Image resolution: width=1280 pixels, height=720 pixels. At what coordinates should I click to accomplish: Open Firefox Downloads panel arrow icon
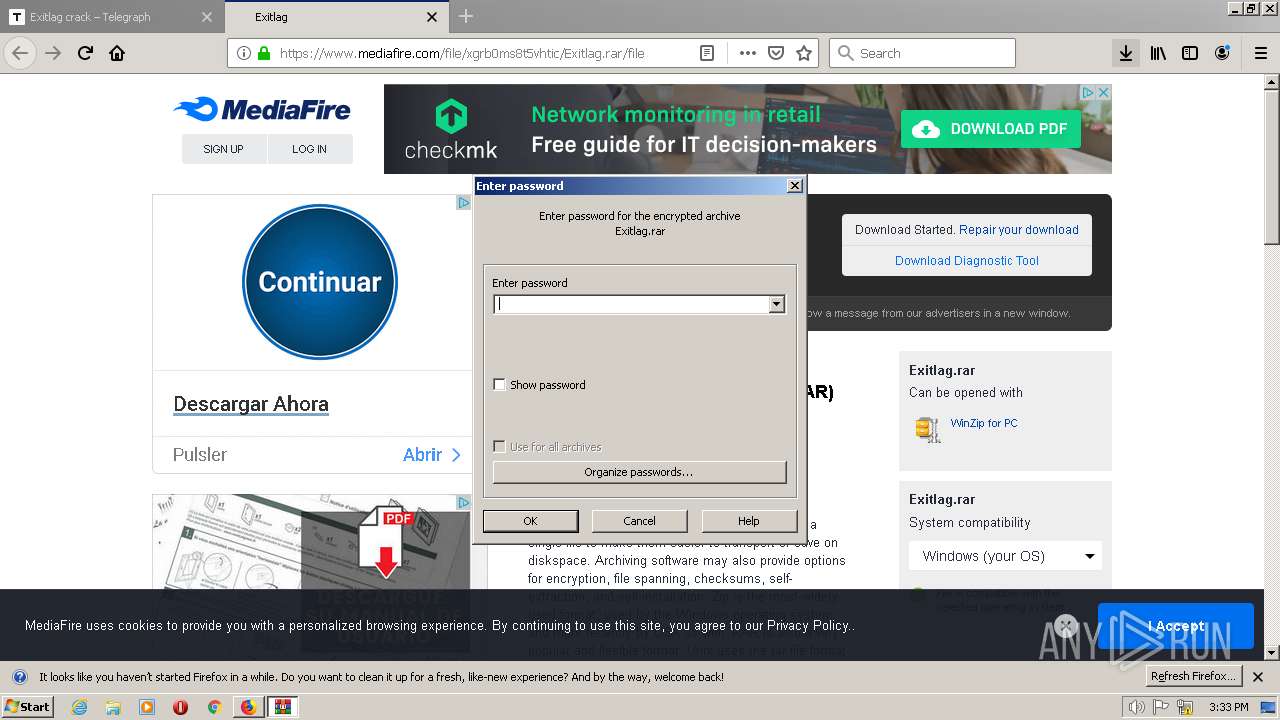(x=1126, y=53)
